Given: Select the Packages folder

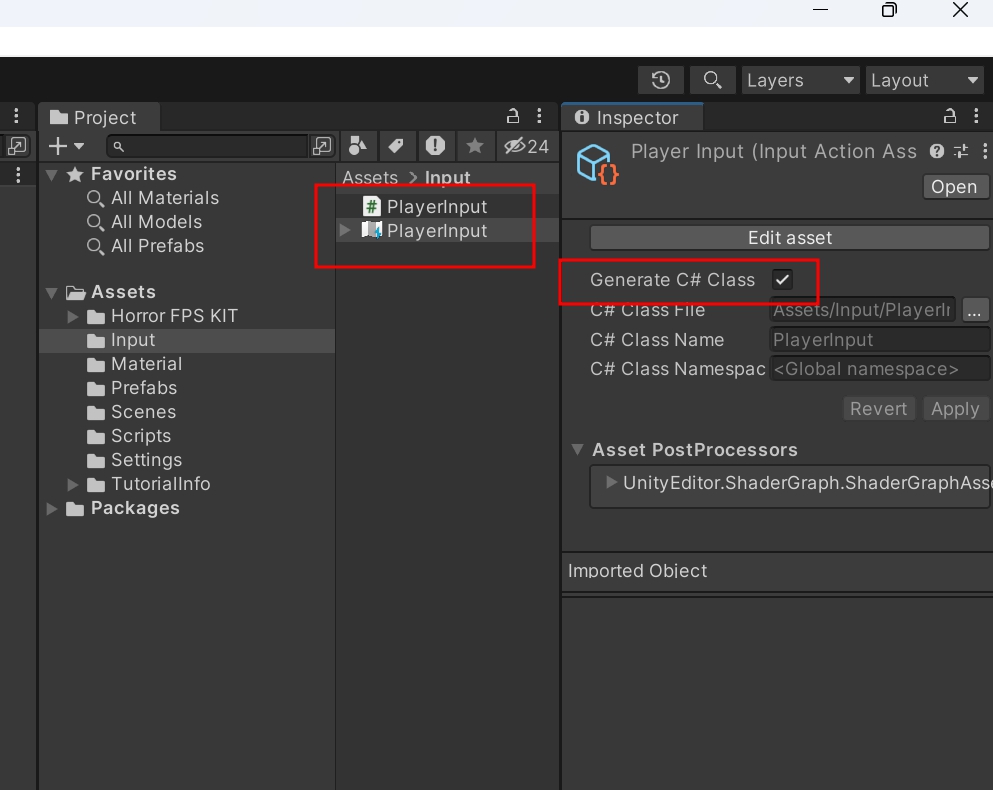Looking at the screenshot, I should click(x=135, y=509).
